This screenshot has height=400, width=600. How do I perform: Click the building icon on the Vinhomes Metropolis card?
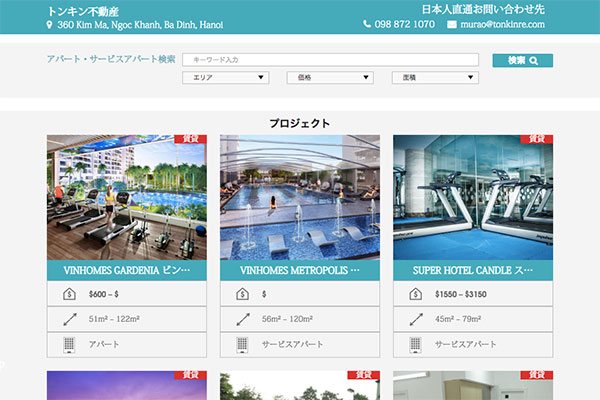[242, 344]
